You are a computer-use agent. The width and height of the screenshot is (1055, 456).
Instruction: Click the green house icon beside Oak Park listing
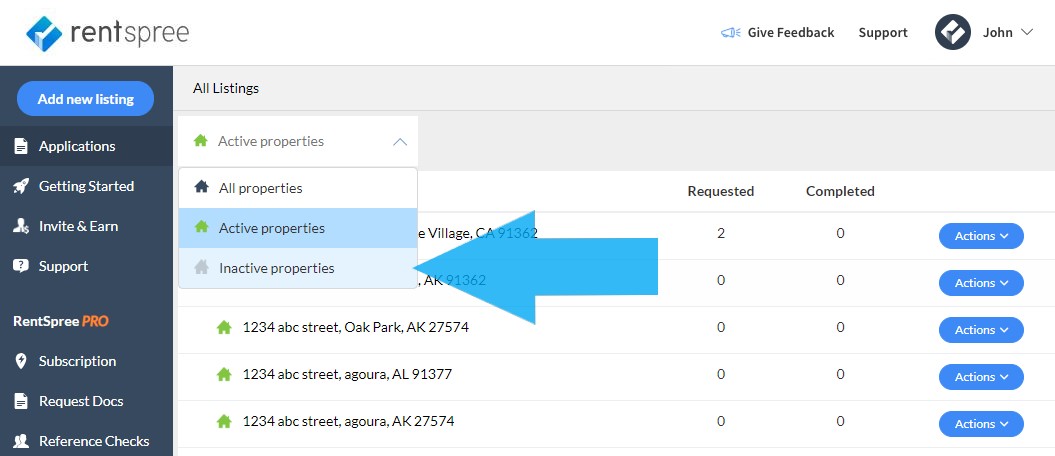(224, 328)
